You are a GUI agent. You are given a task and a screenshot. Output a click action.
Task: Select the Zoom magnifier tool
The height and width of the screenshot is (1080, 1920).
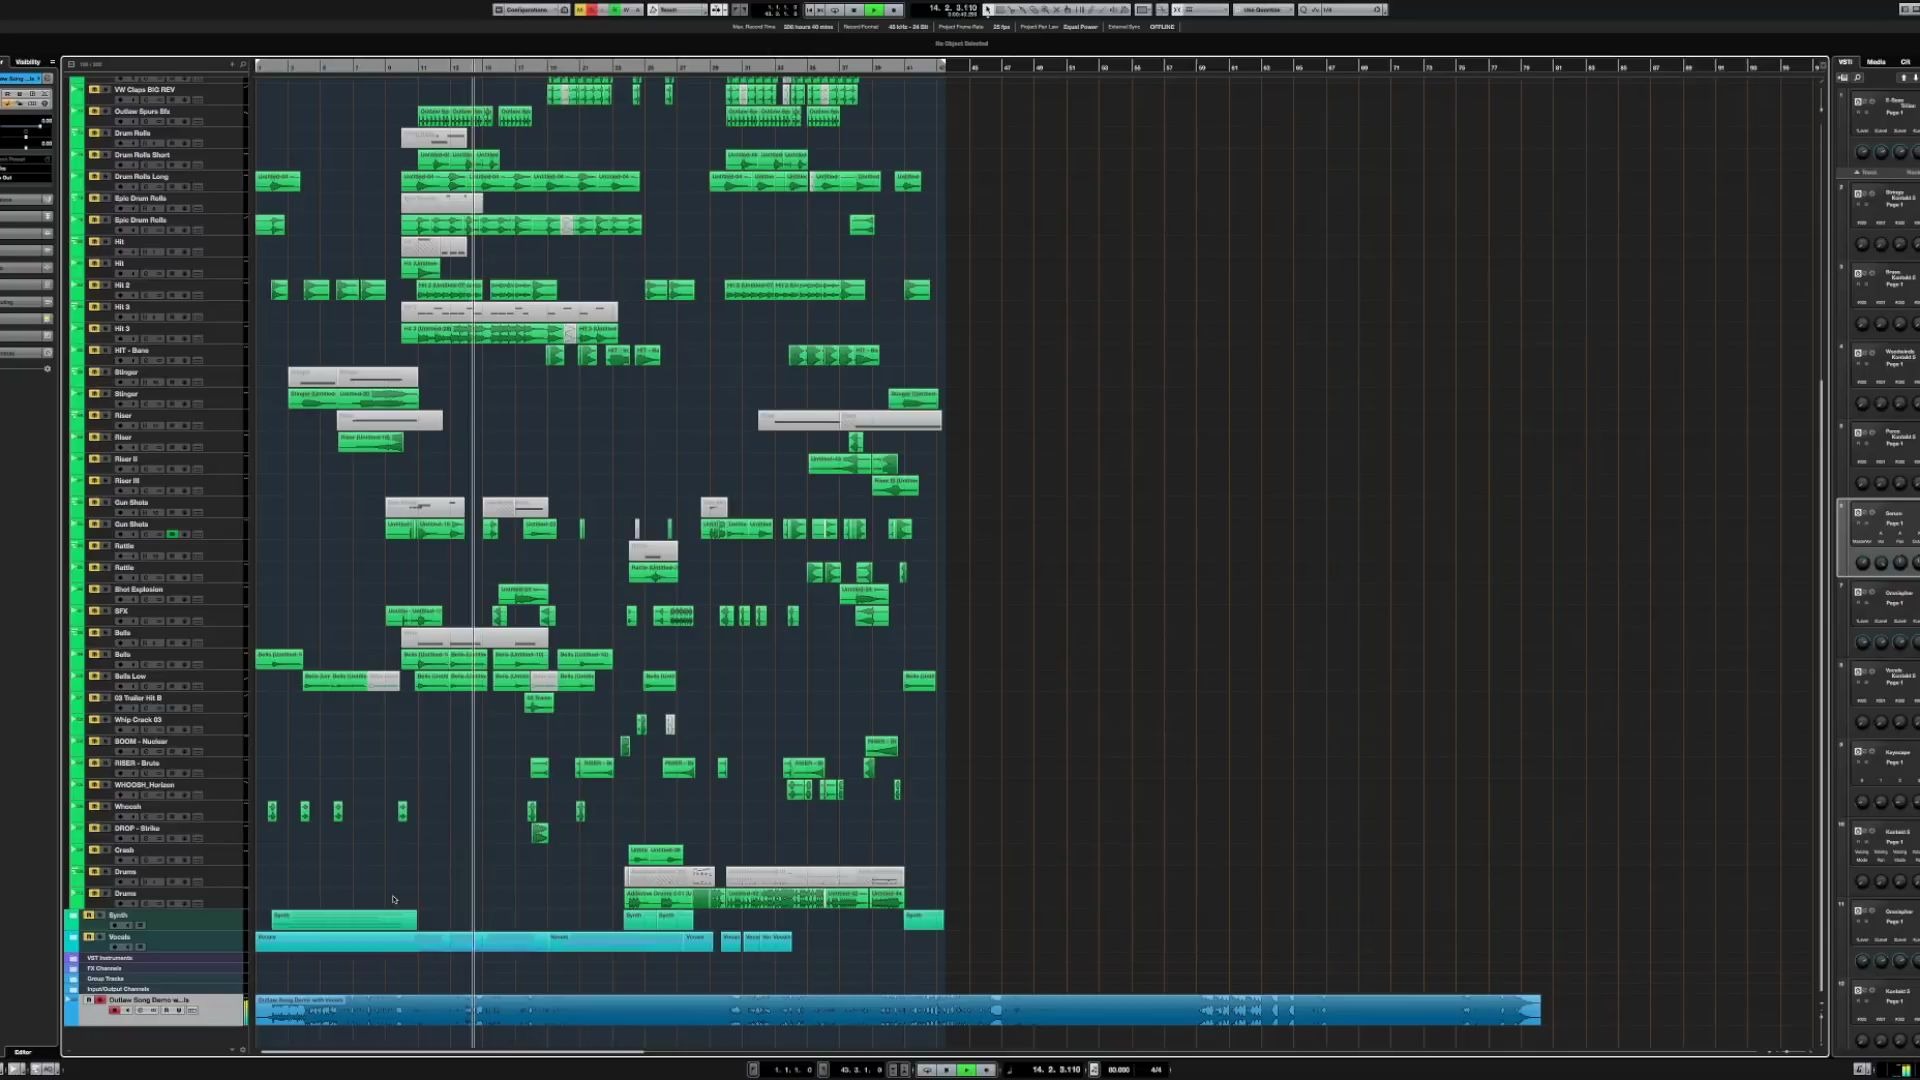[x=1045, y=10]
